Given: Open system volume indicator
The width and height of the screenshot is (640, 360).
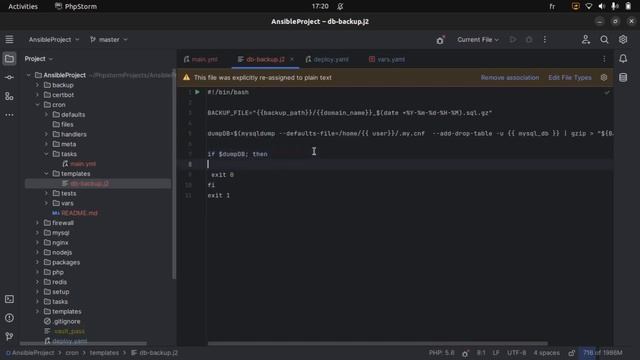Looking at the screenshot, I should [x=601, y=6].
